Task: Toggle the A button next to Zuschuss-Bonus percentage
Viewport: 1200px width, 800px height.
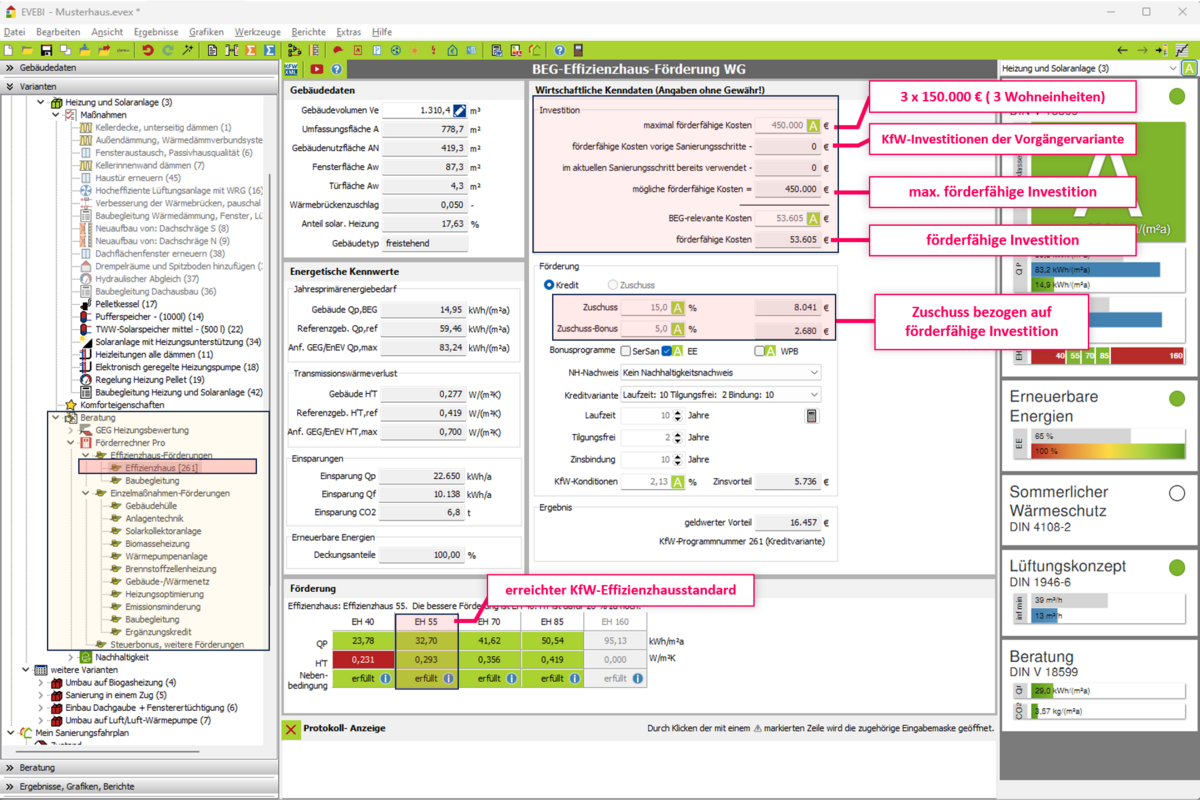Action: 677,329
